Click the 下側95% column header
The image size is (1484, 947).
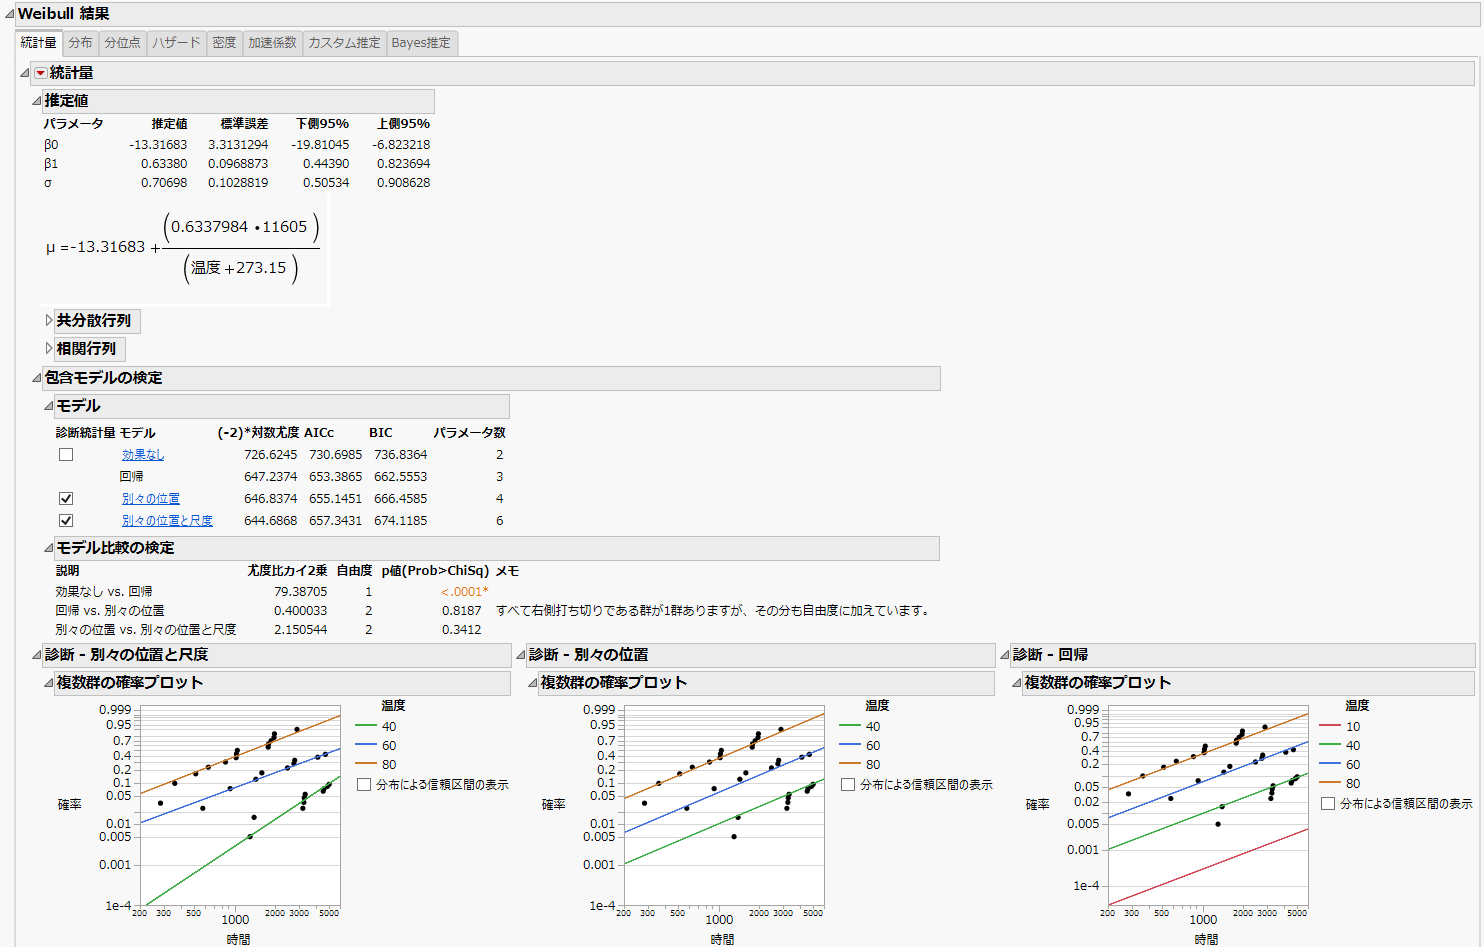pyautogui.click(x=322, y=124)
